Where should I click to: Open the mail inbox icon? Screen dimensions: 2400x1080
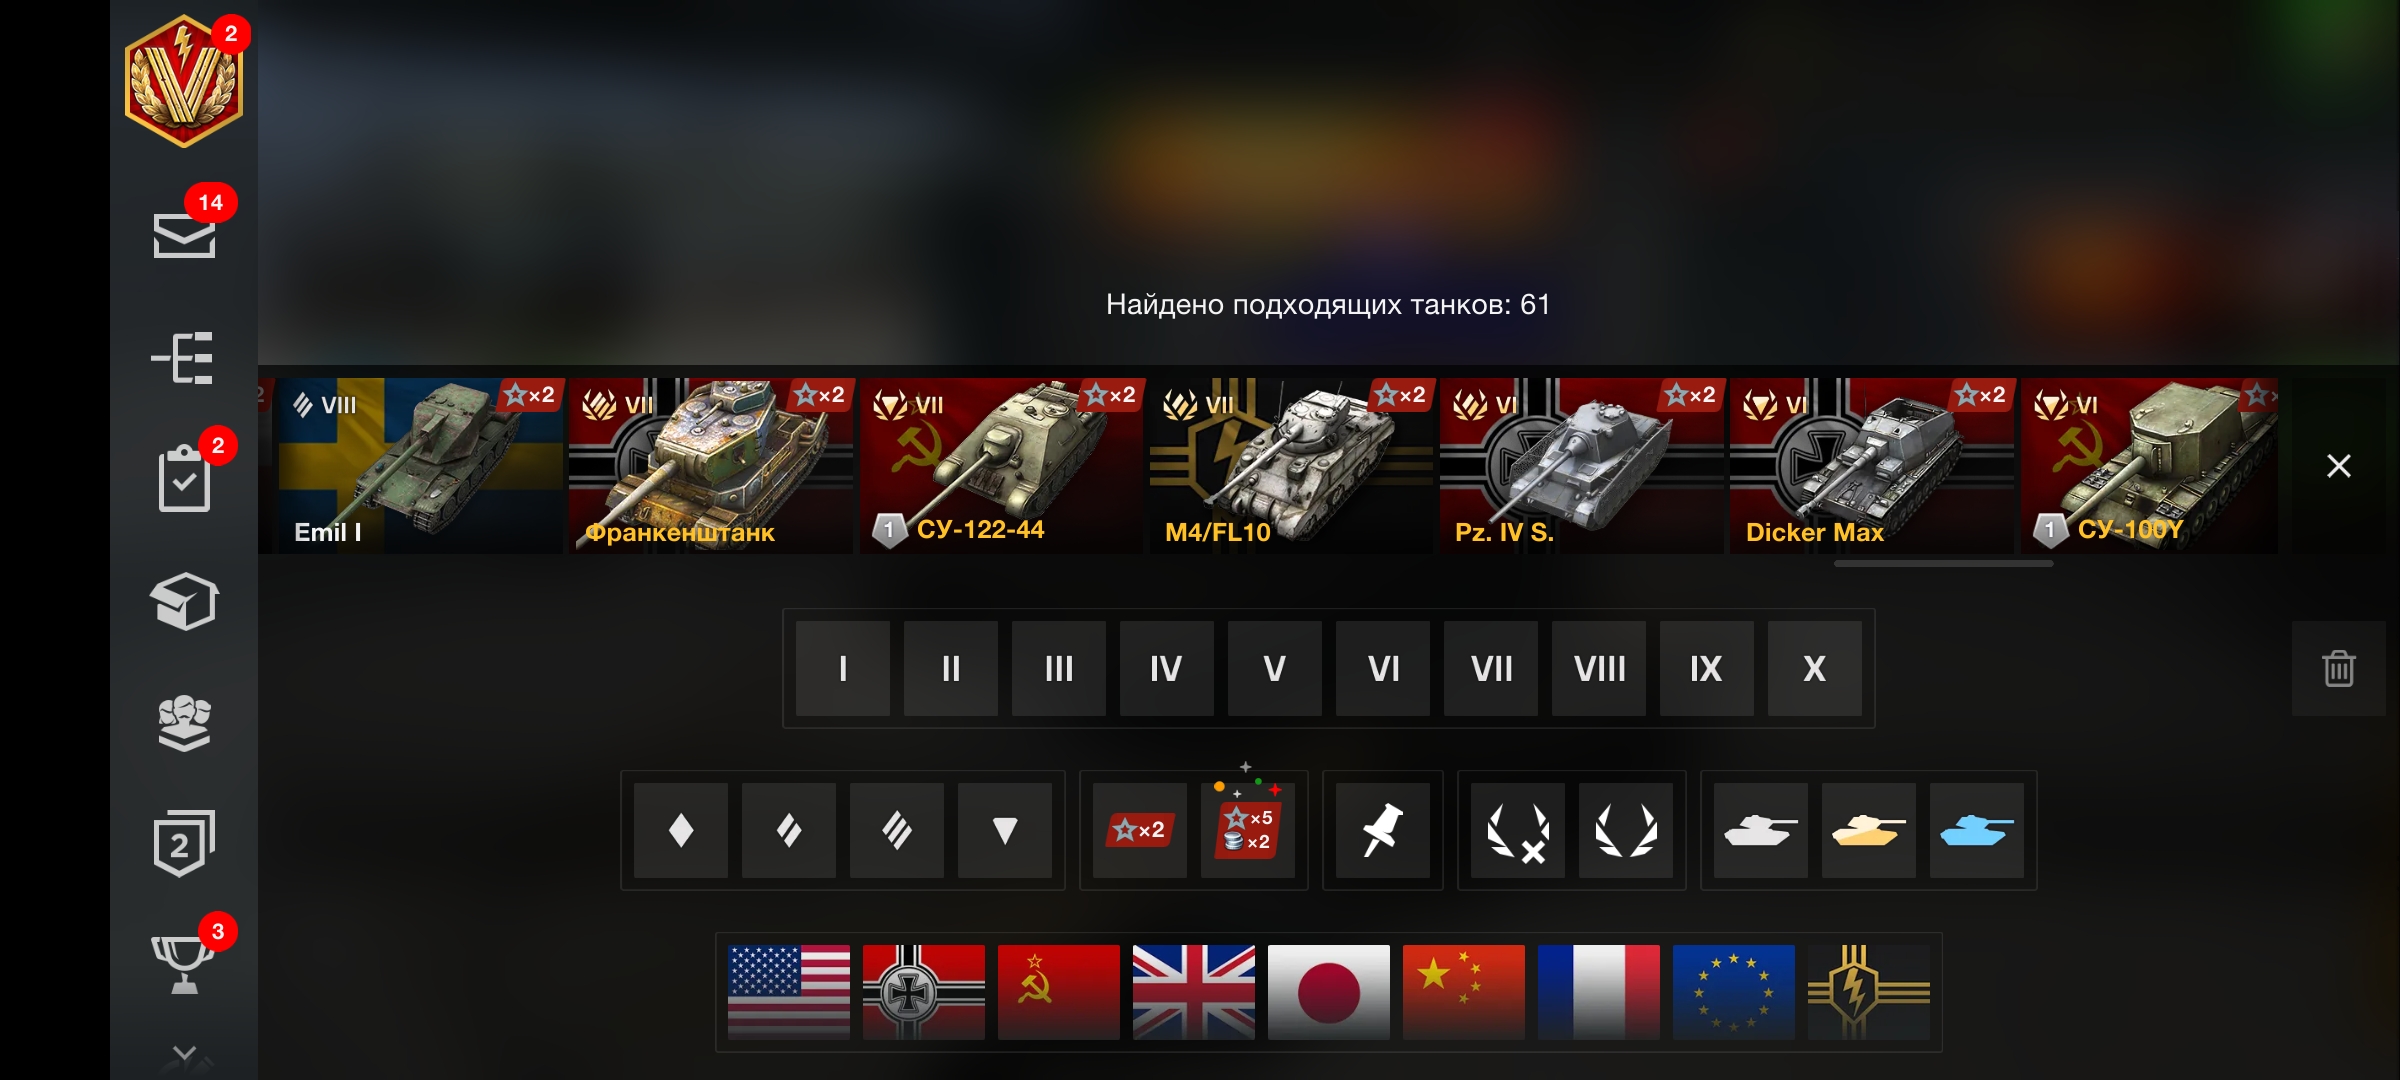click(x=184, y=235)
